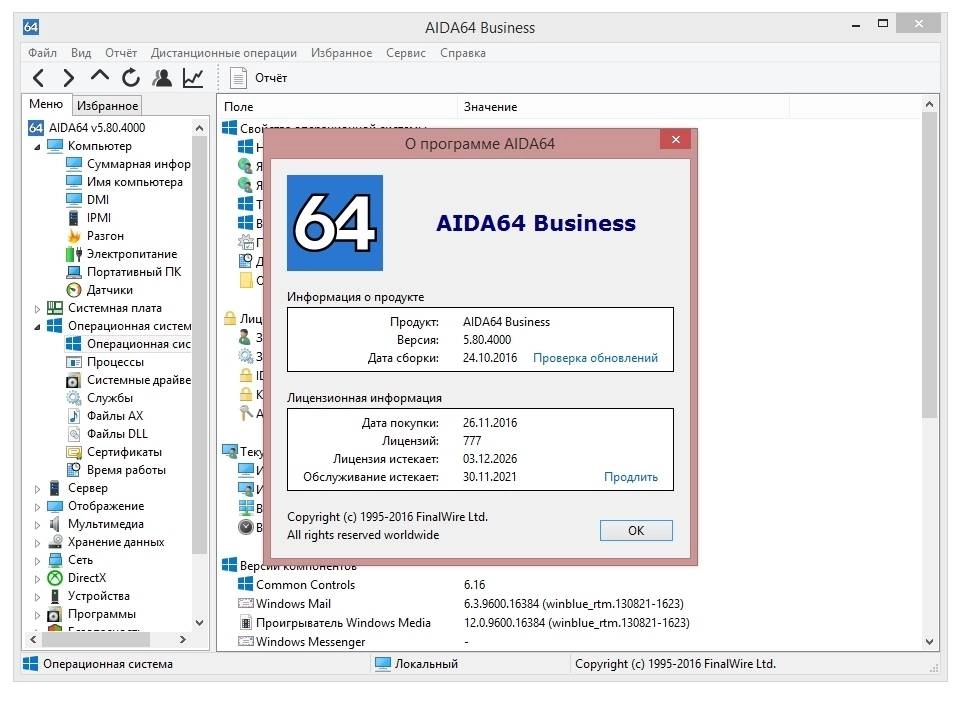Click the Back arrow in toolbar

pyautogui.click(x=39, y=78)
